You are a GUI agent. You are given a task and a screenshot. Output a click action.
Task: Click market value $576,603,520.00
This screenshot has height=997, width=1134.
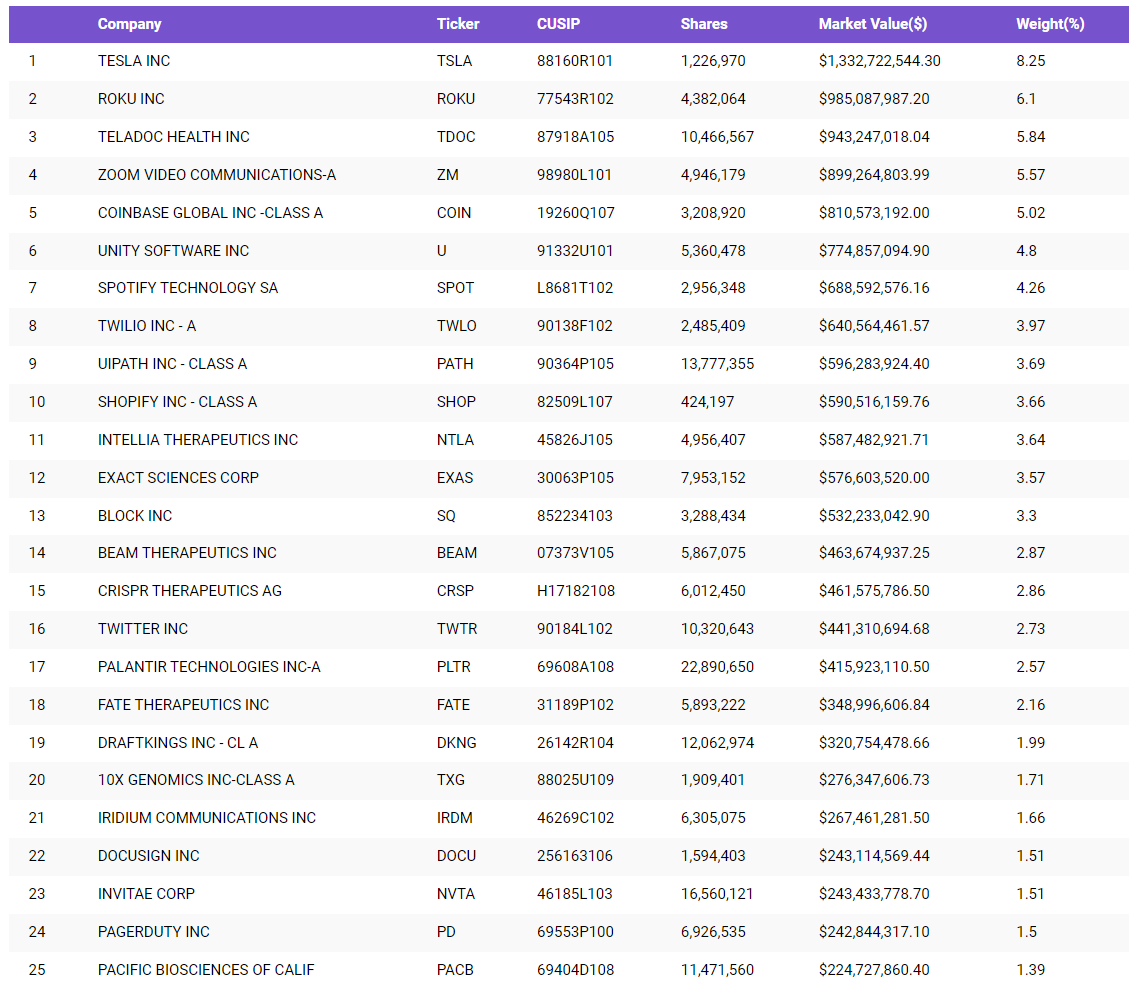pyautogui.click(x=874, y=477)
